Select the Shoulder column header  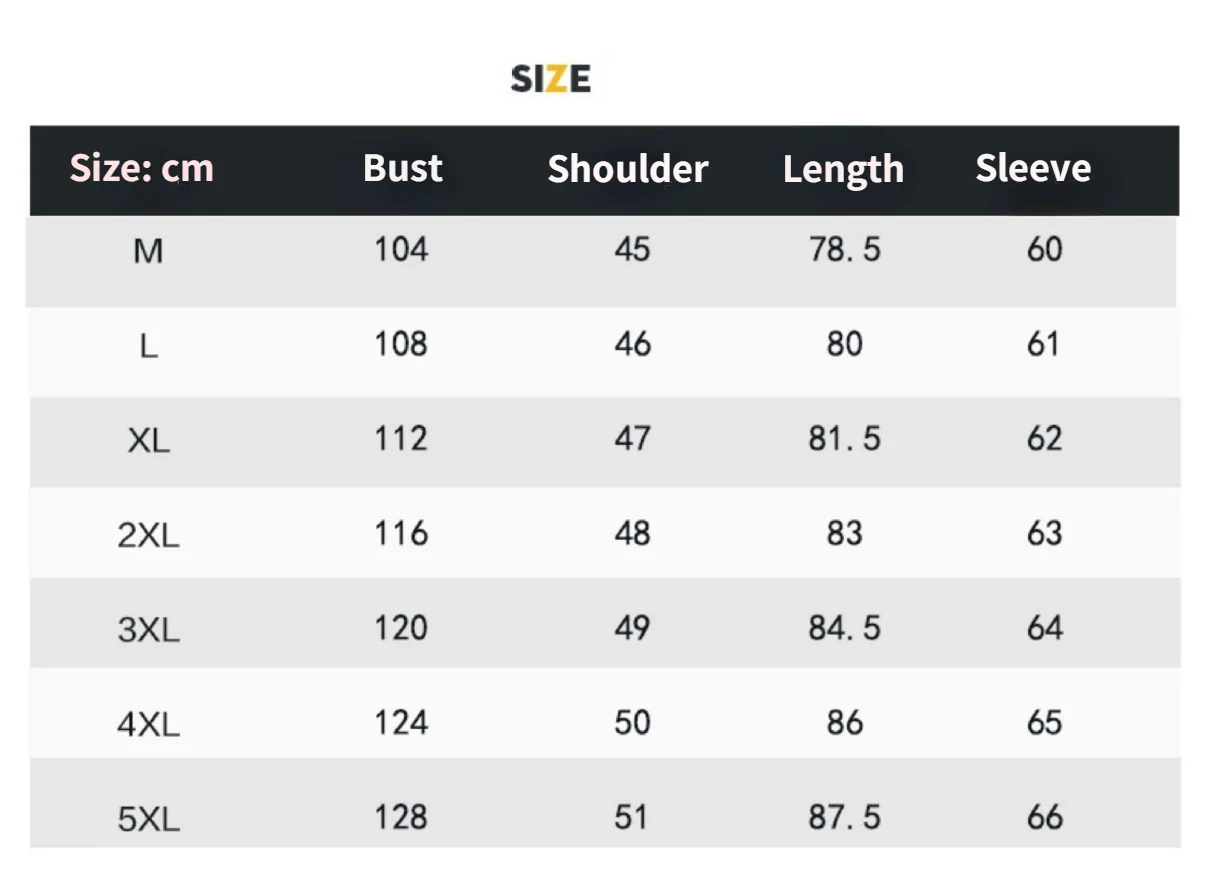tap(627, 169)
